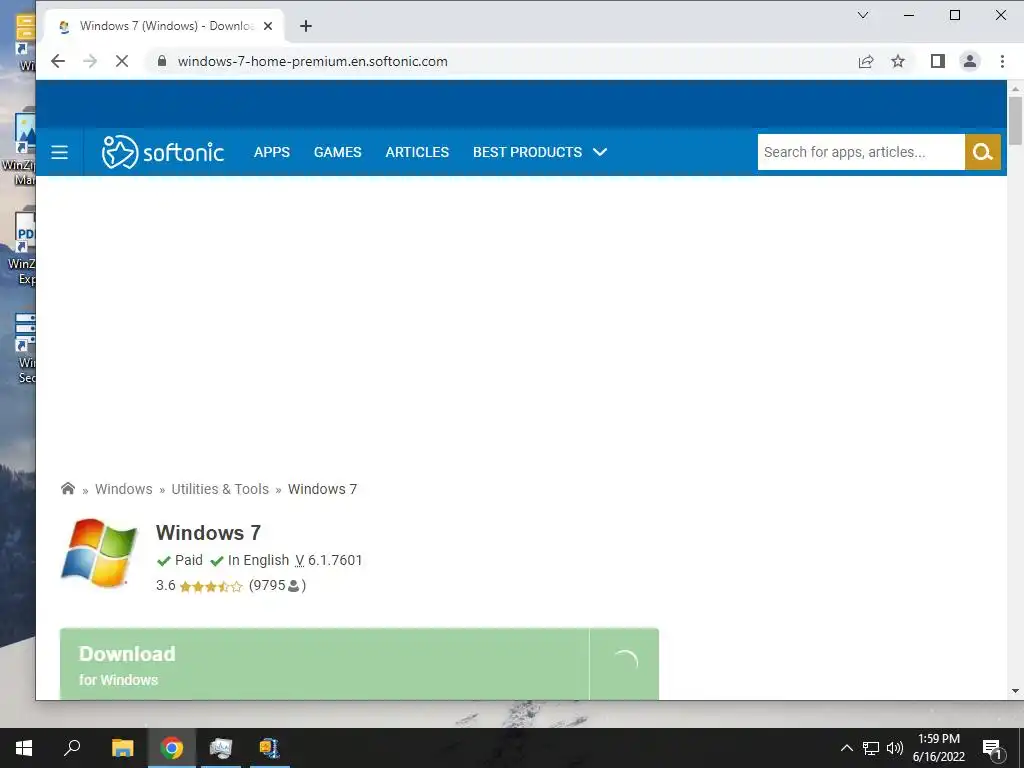This screenshot has width=1024, height=768.
Task: Click the version V 6.1.7601 text
Action: (x=328, y=560)
